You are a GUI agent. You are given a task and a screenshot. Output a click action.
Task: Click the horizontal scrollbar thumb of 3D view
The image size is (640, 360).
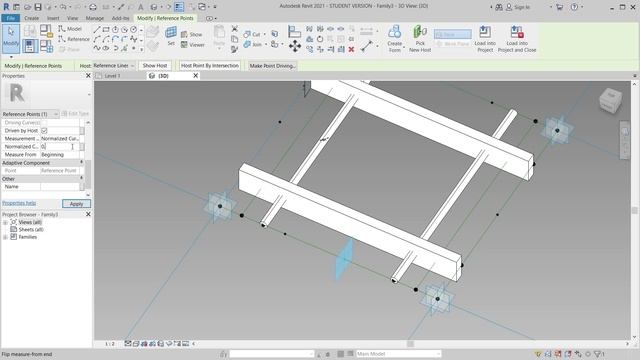coord(410,344)
